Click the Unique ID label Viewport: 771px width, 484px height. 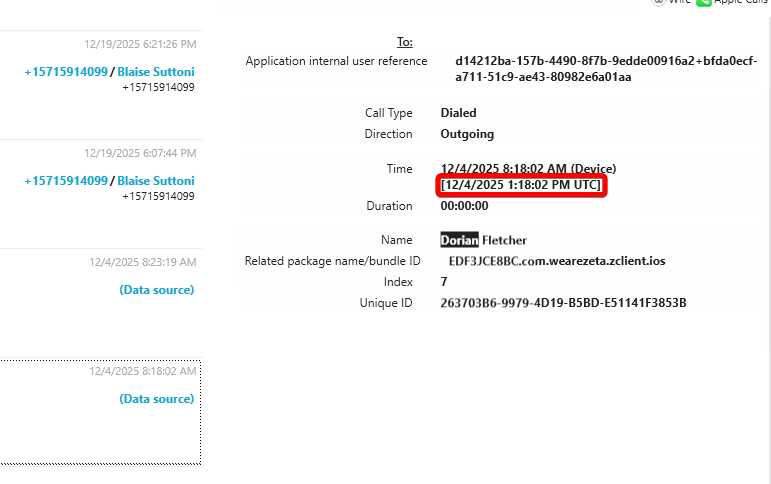[386, 303]
